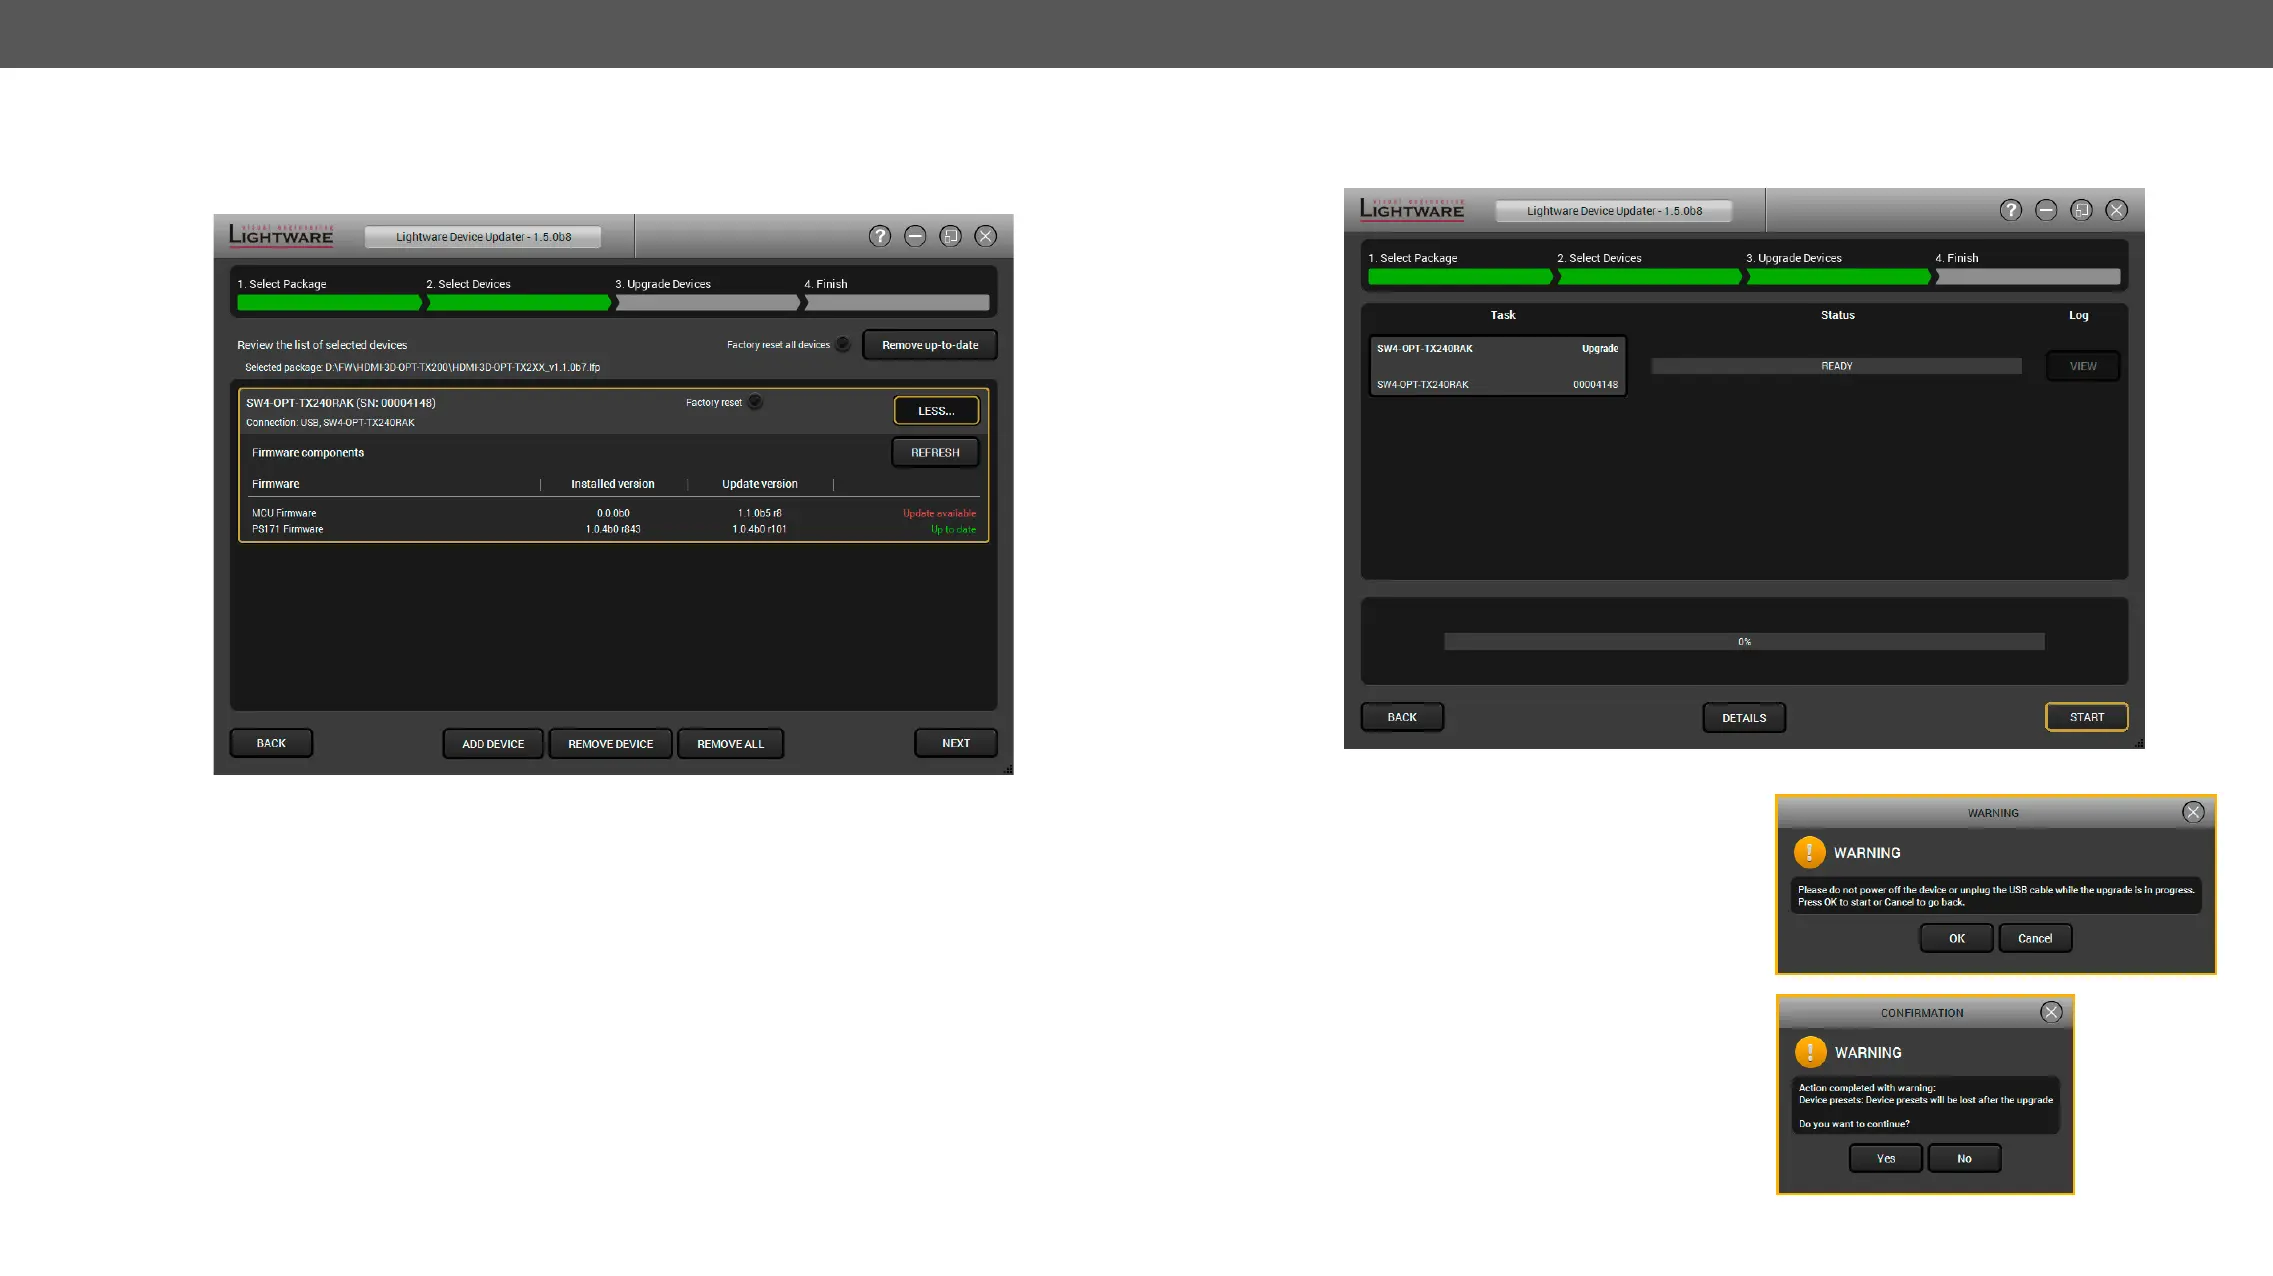2273x1276 pixels.
Task: Click Connection: USB, SW4-OPT-TX240RAK text
Action: click(x=330, y=423)
